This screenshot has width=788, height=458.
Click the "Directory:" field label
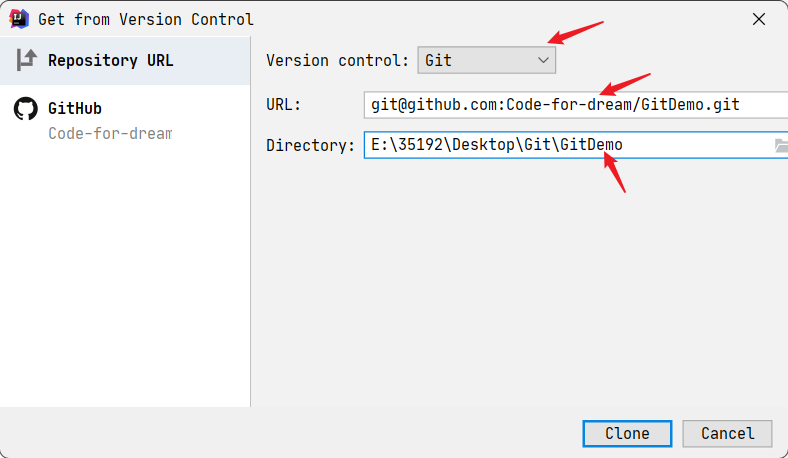[x=310, y=145]
